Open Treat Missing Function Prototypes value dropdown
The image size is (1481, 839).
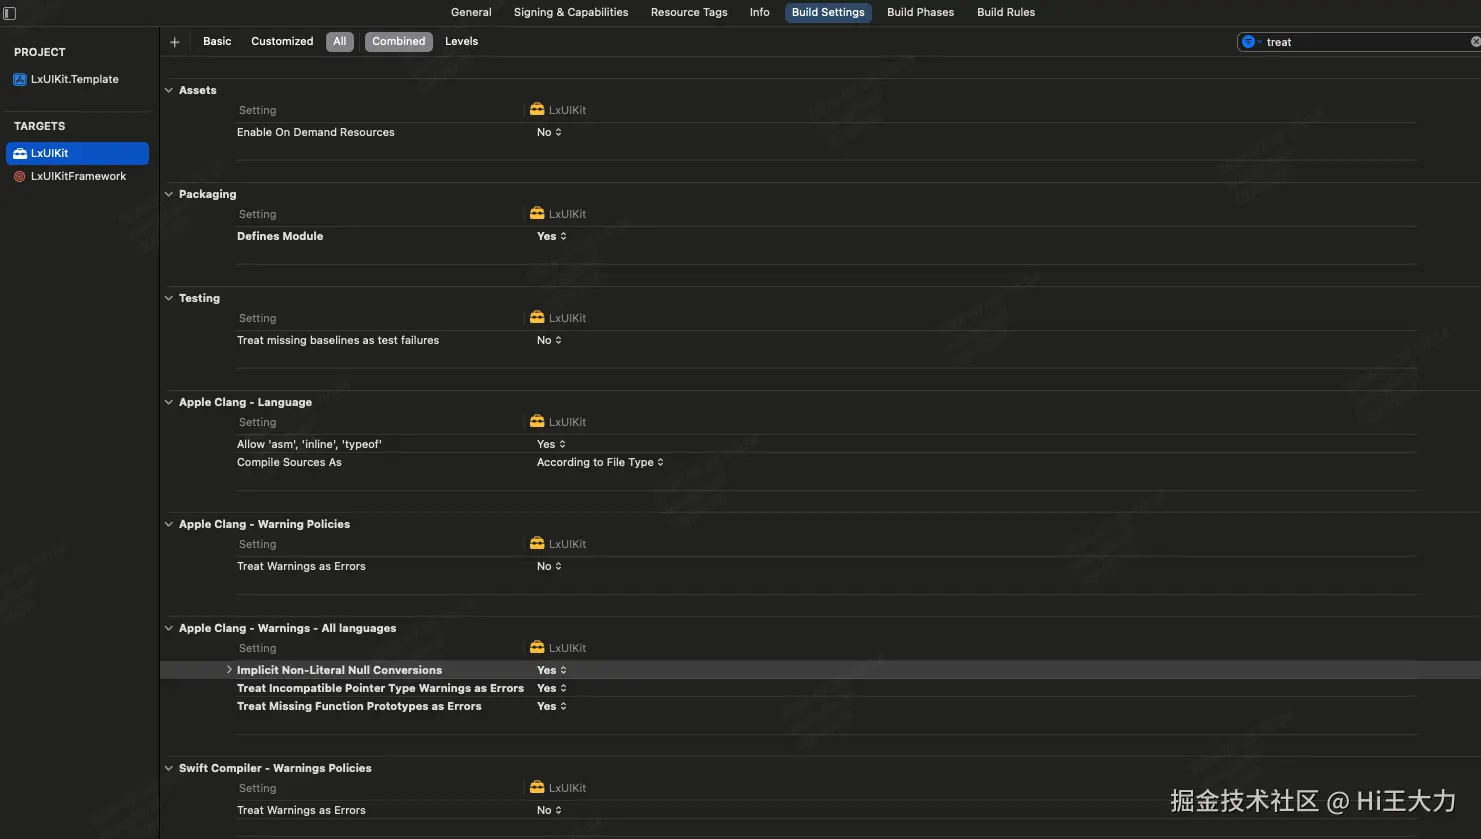(x=552, y=706)
